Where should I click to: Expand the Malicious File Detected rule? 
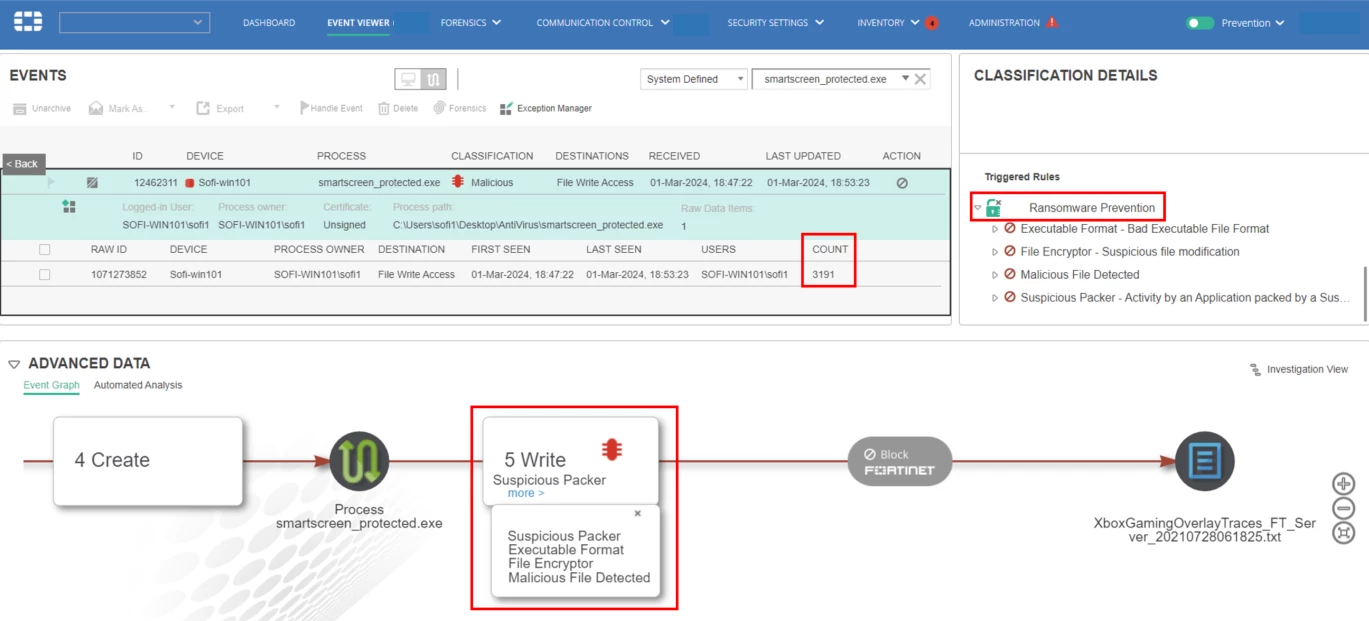(995, 275)
